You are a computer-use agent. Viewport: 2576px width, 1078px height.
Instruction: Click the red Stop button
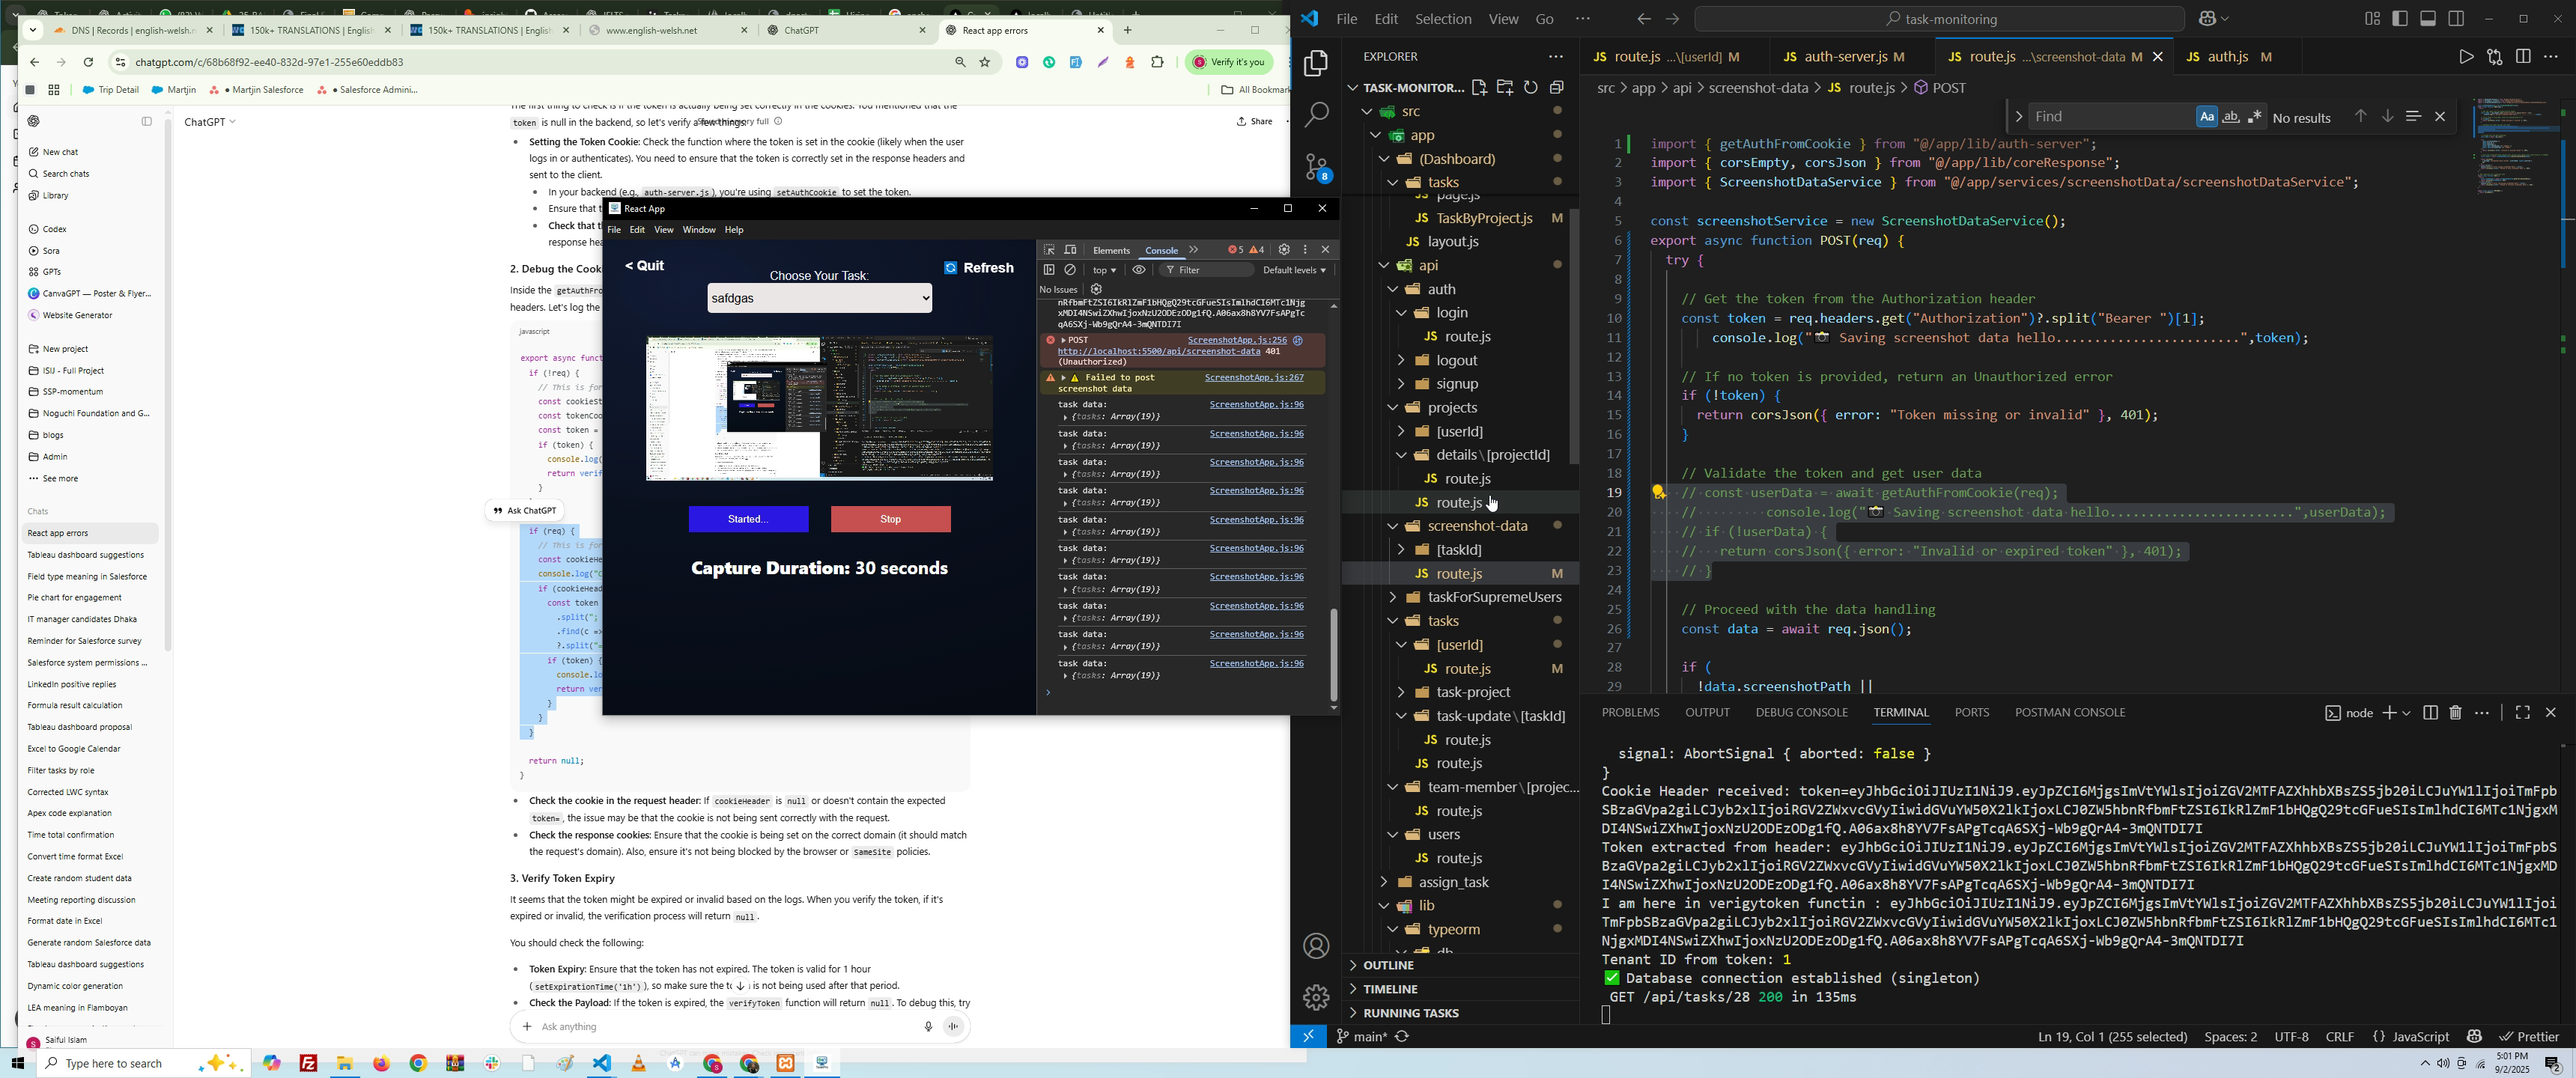pos(890,519)
